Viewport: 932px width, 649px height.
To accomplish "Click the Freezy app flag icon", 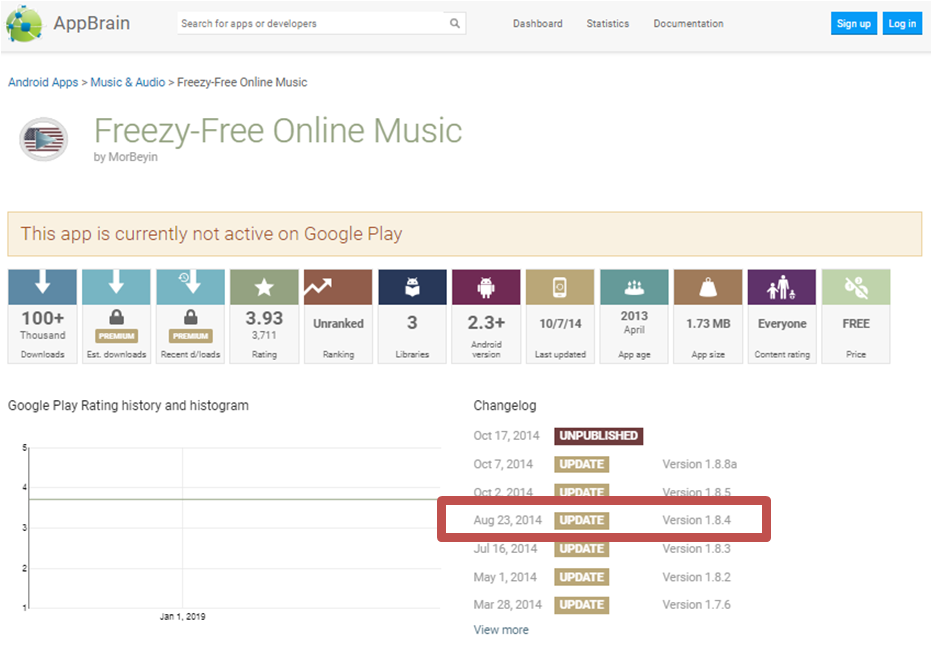I will [x=43, y=140].
